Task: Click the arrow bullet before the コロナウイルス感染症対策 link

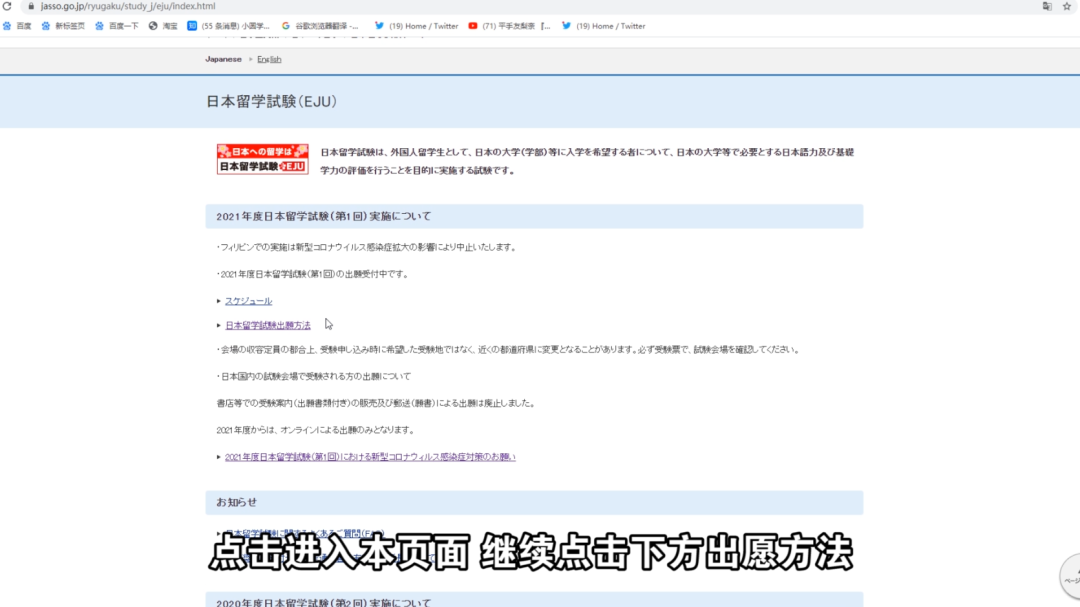Action: click(x=219, y=457)
